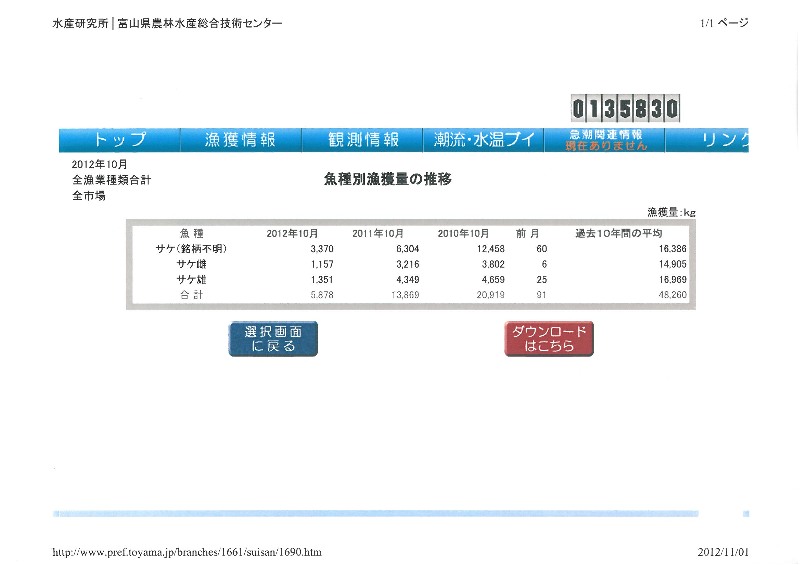Open the 急潮関連情報 notice tab
Viewport: 800px width, 565px height.
(606, 140)
